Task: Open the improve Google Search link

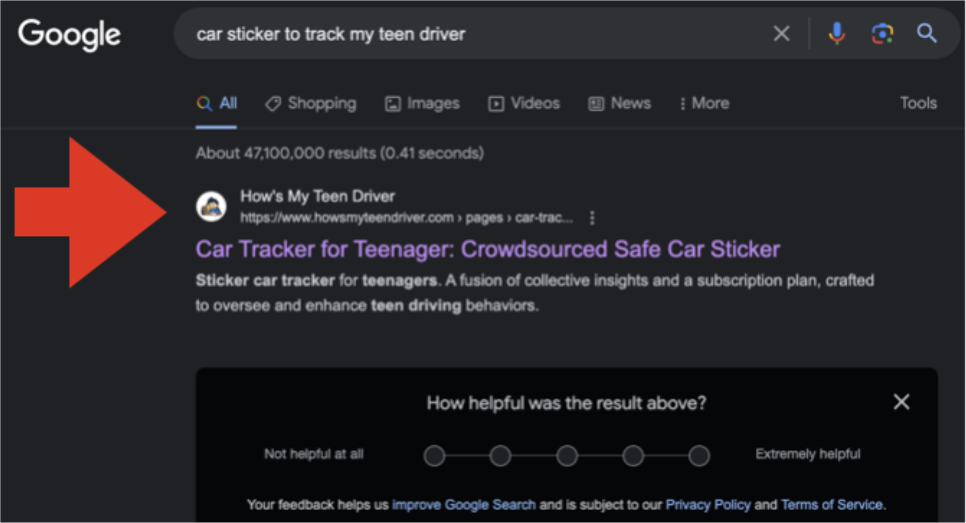Action: (464, 505)
